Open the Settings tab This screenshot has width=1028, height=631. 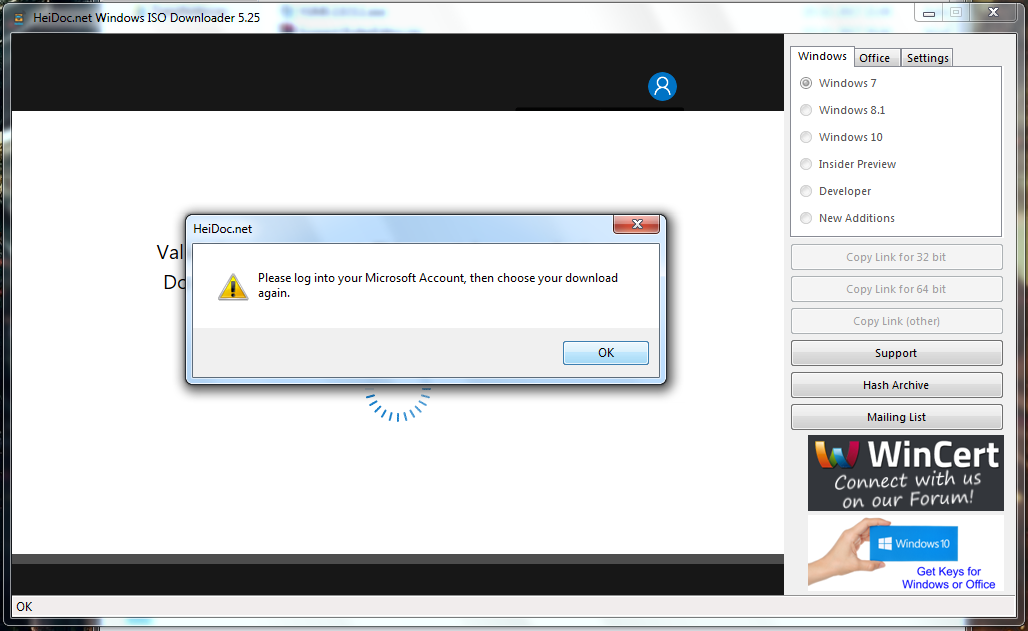[x=927, y=58]
